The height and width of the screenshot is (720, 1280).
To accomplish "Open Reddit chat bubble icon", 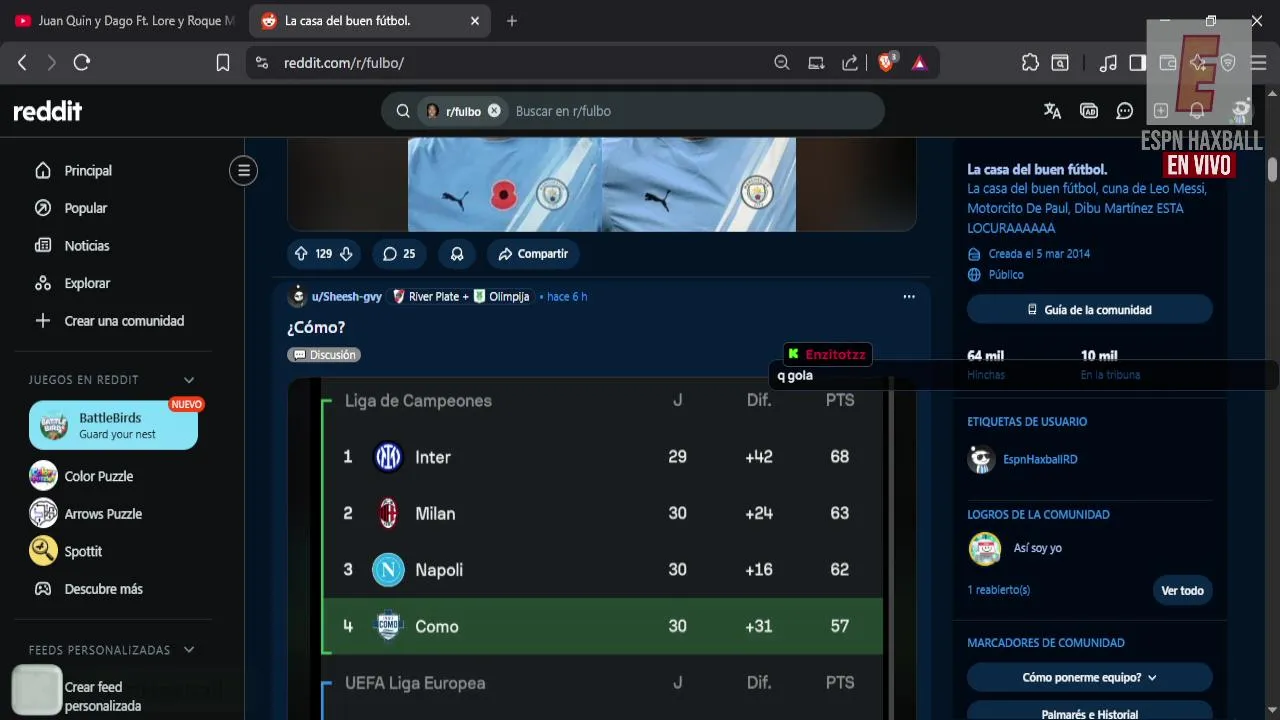I will (1125, 111).
